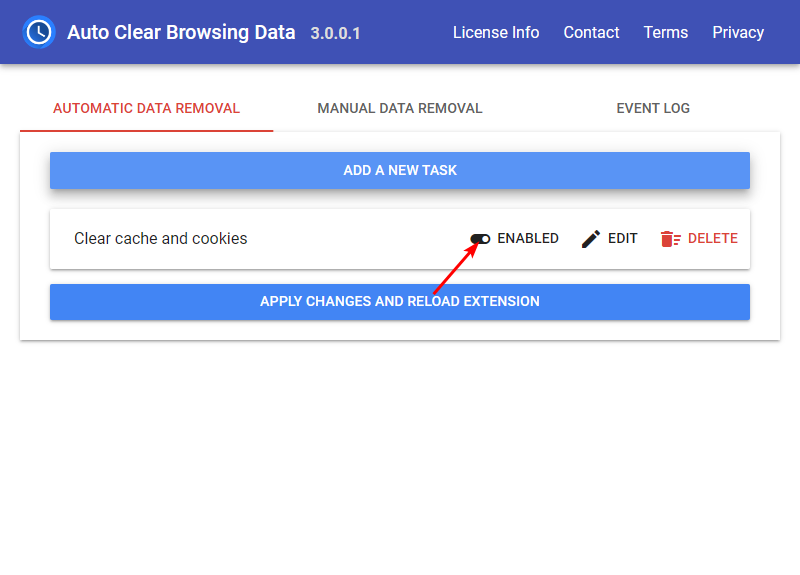
Task: Select the 'Clear cache and cookies' task name
Action: click(161, 238)
